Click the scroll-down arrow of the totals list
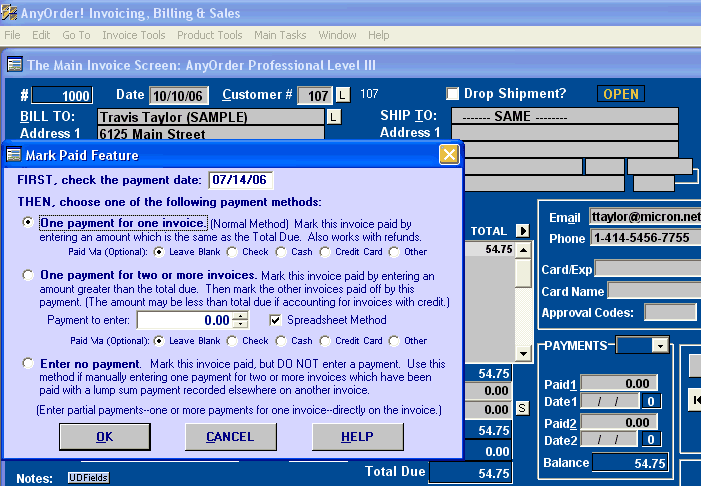This screenshot has width=701, height=486. pos(523,354)
